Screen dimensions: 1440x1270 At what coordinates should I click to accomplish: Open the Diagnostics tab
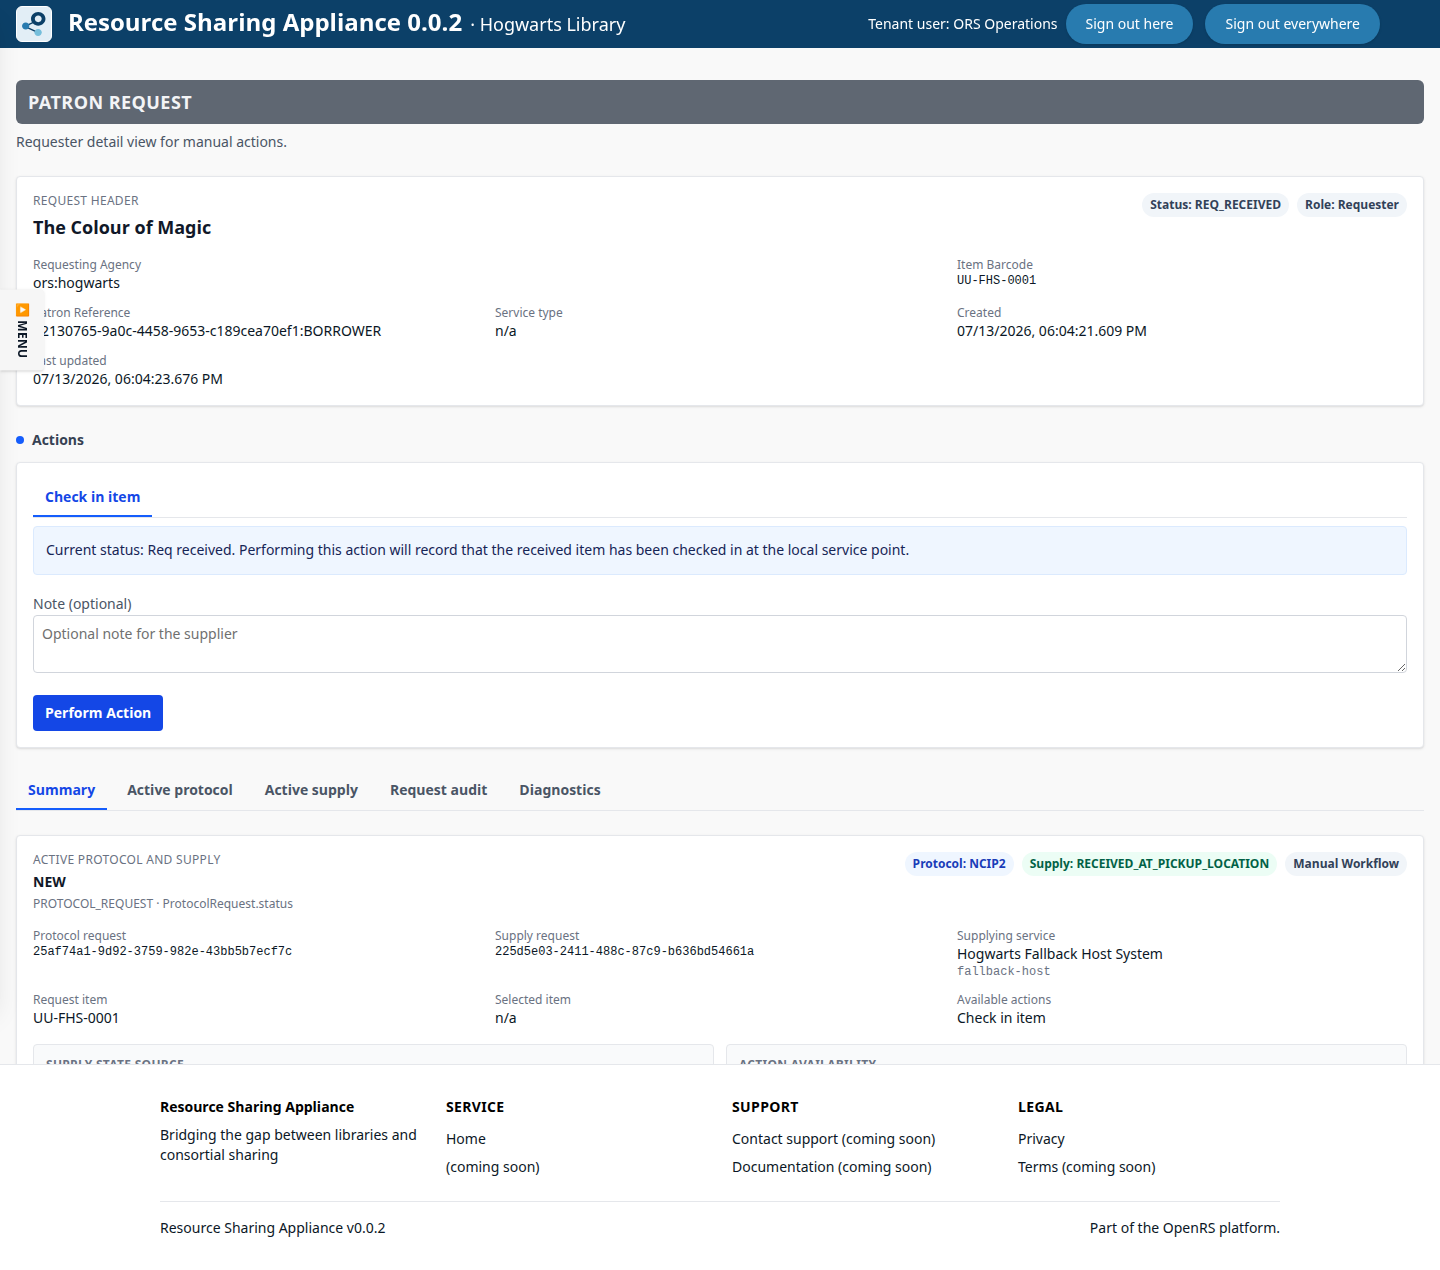pos(560,790)
